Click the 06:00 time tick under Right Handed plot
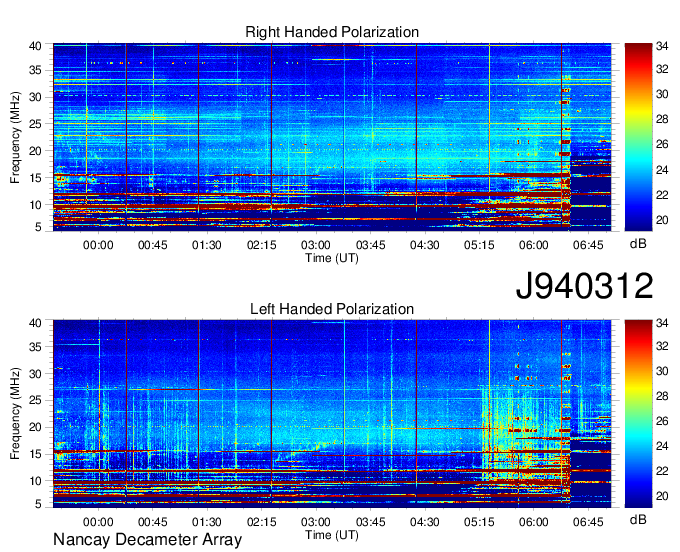680x552 pixels. (x=533, y=245)
